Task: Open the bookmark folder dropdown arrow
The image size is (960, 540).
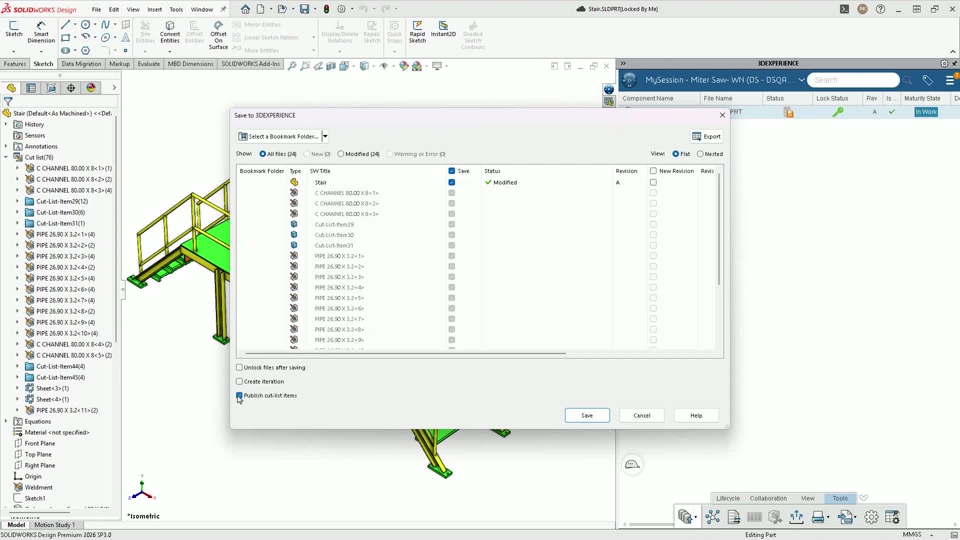Action: pyautogui.click(x=325, y=137)
